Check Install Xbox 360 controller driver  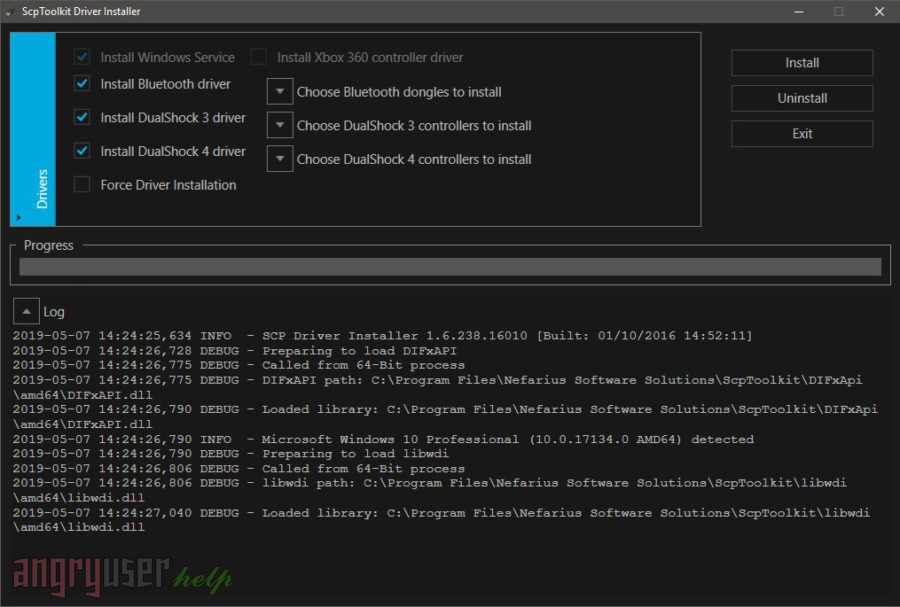point(259,58)
